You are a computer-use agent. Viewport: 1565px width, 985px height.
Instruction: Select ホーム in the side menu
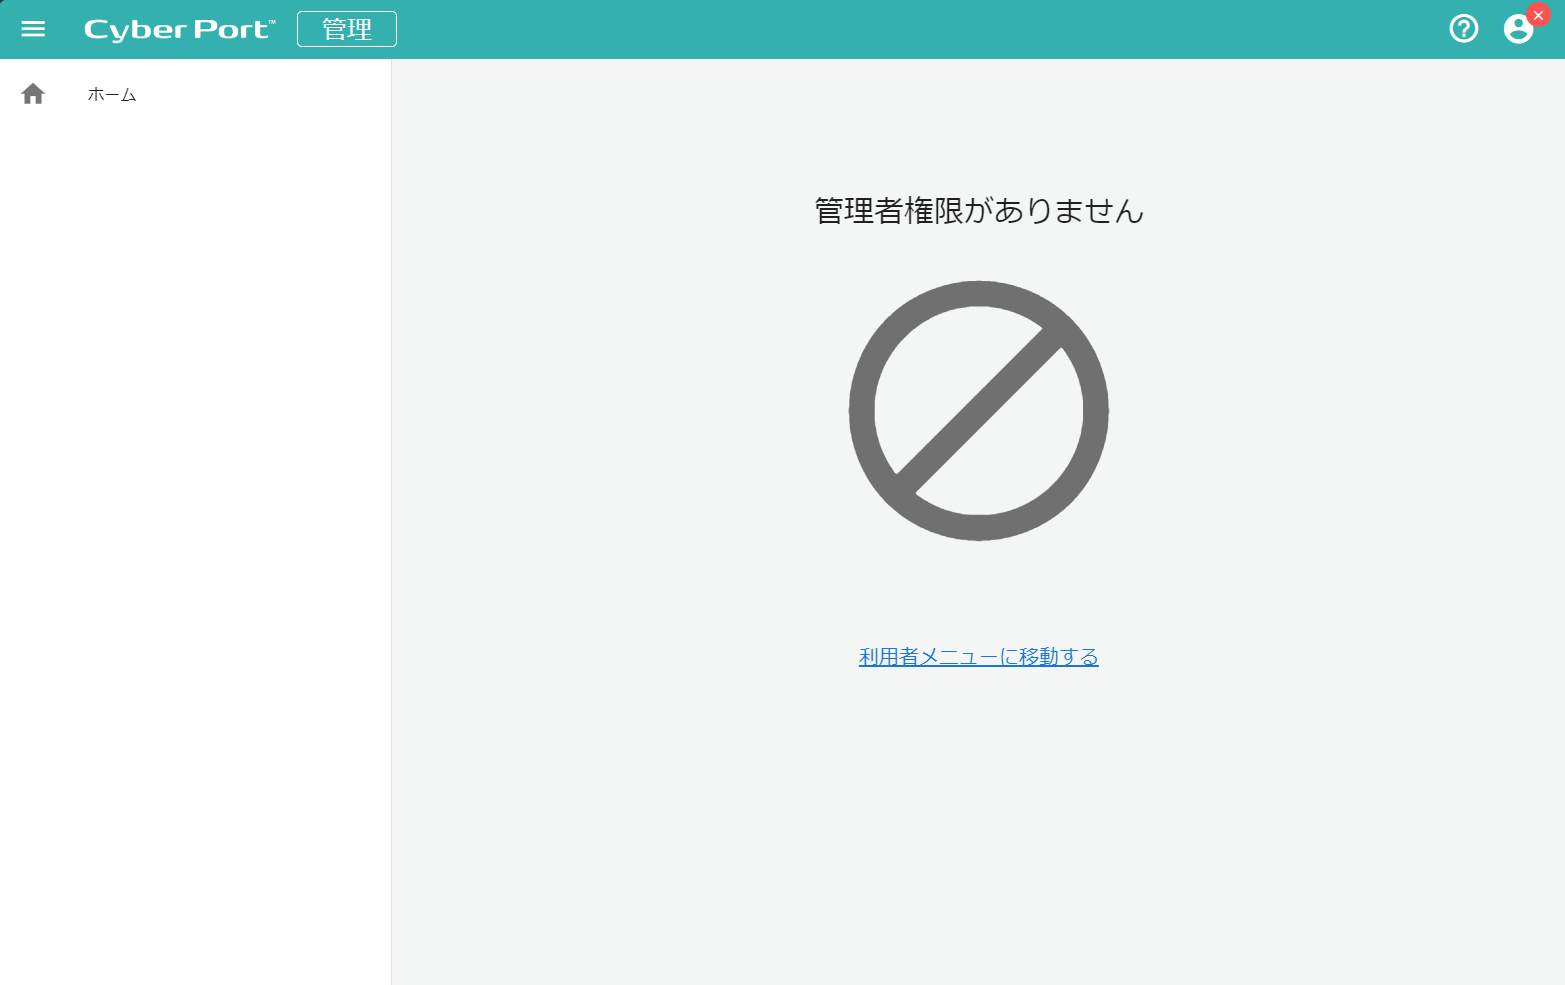(112, 95)
